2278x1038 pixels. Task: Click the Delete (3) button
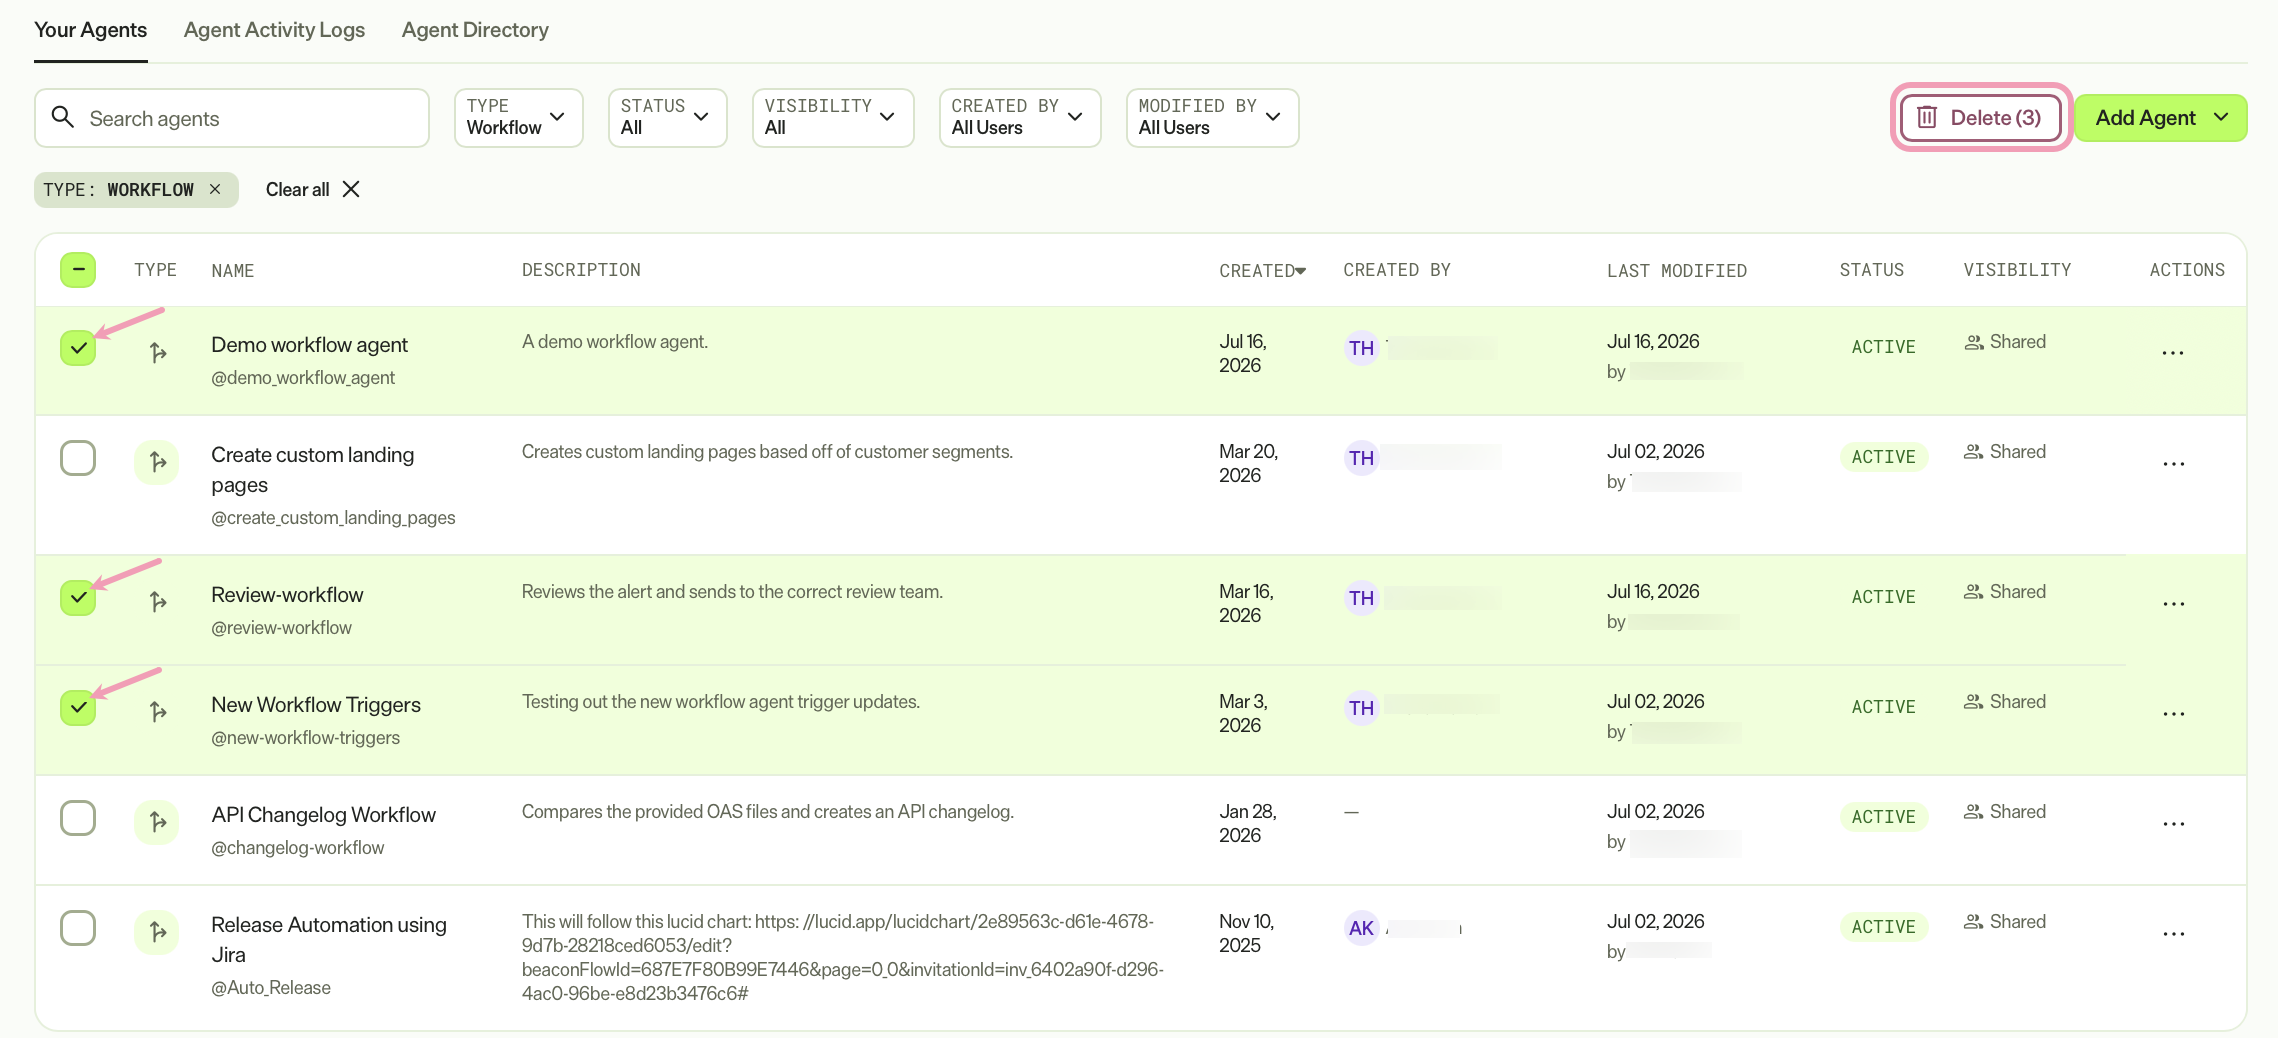[1980, 118]
